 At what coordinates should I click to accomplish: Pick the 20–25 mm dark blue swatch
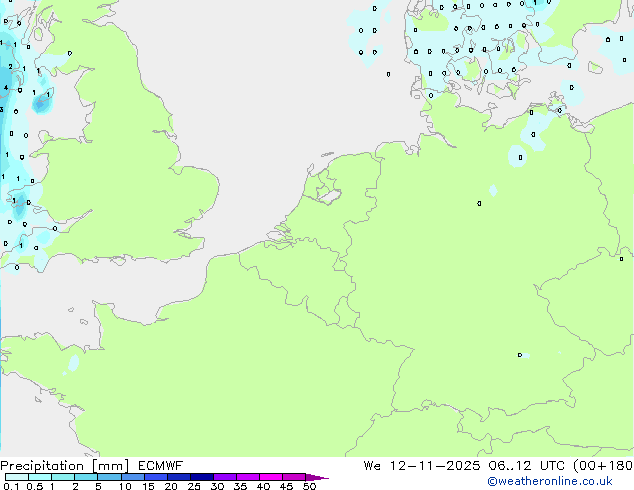coord(178,477)
